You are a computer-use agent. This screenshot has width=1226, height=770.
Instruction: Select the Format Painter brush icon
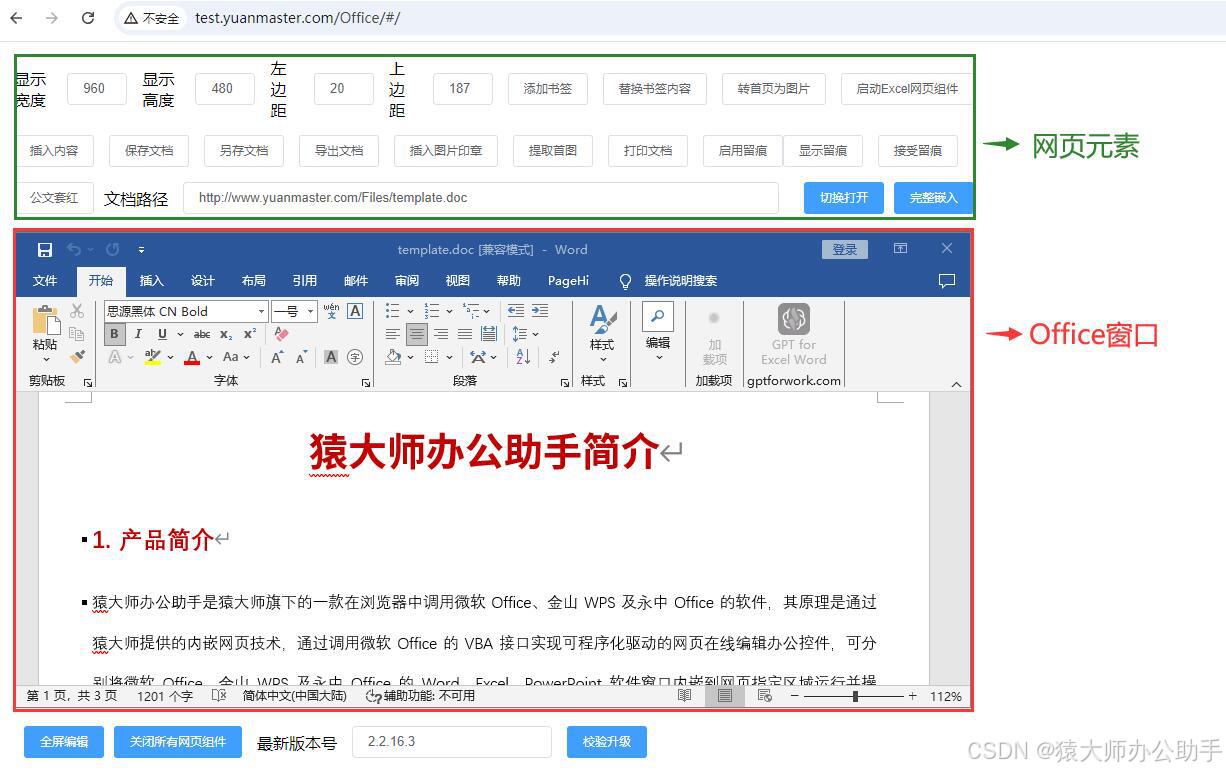[x=77, y=356]
